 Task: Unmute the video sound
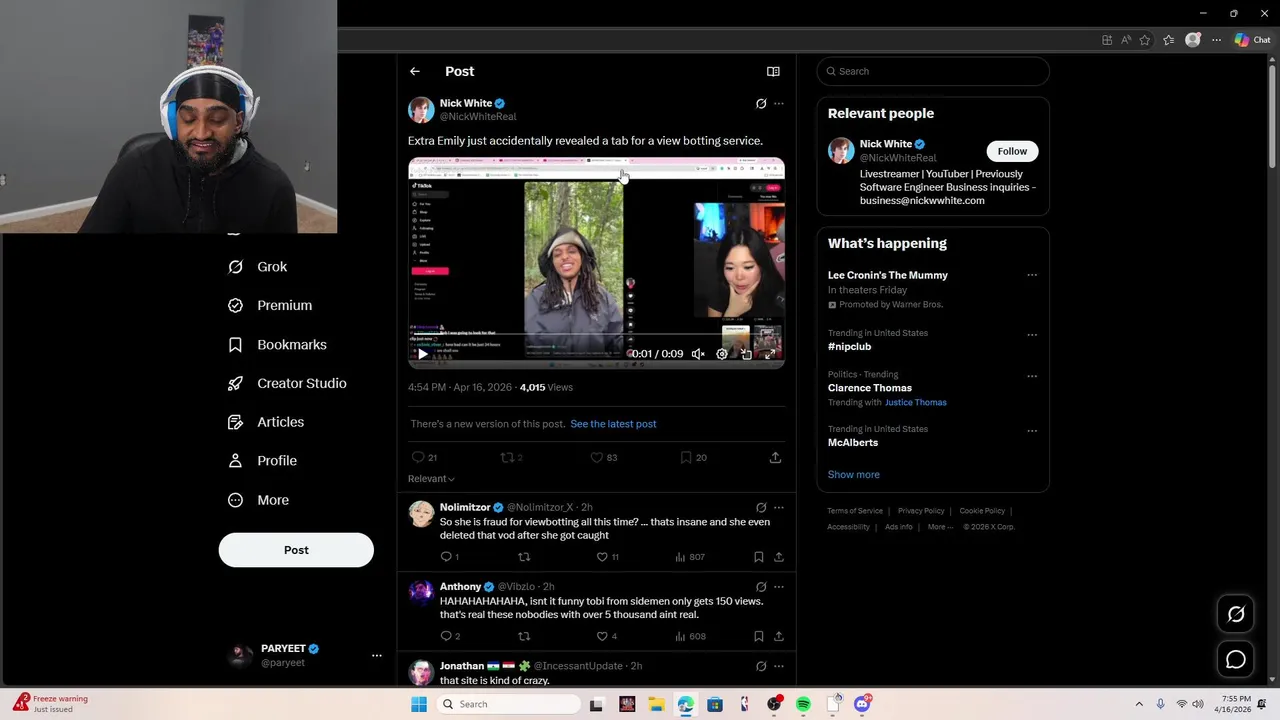(x=698, y=354)
